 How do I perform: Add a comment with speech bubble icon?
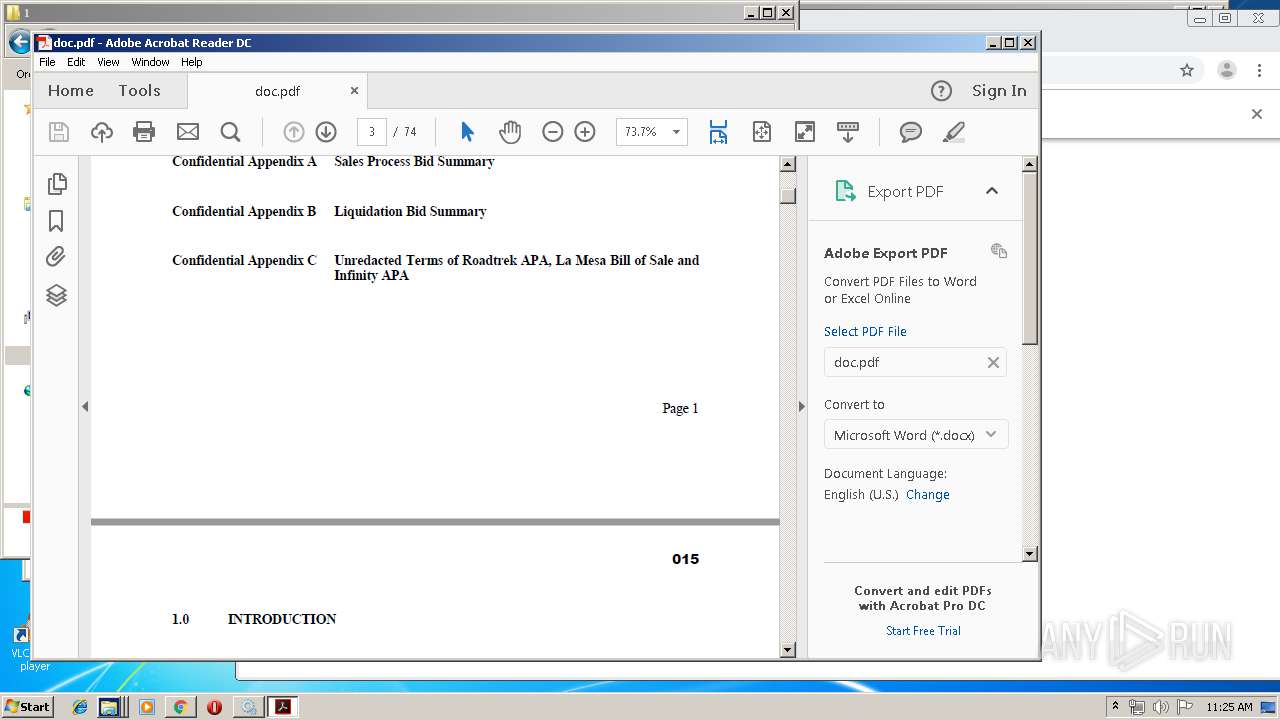click(x=911, y=132)
